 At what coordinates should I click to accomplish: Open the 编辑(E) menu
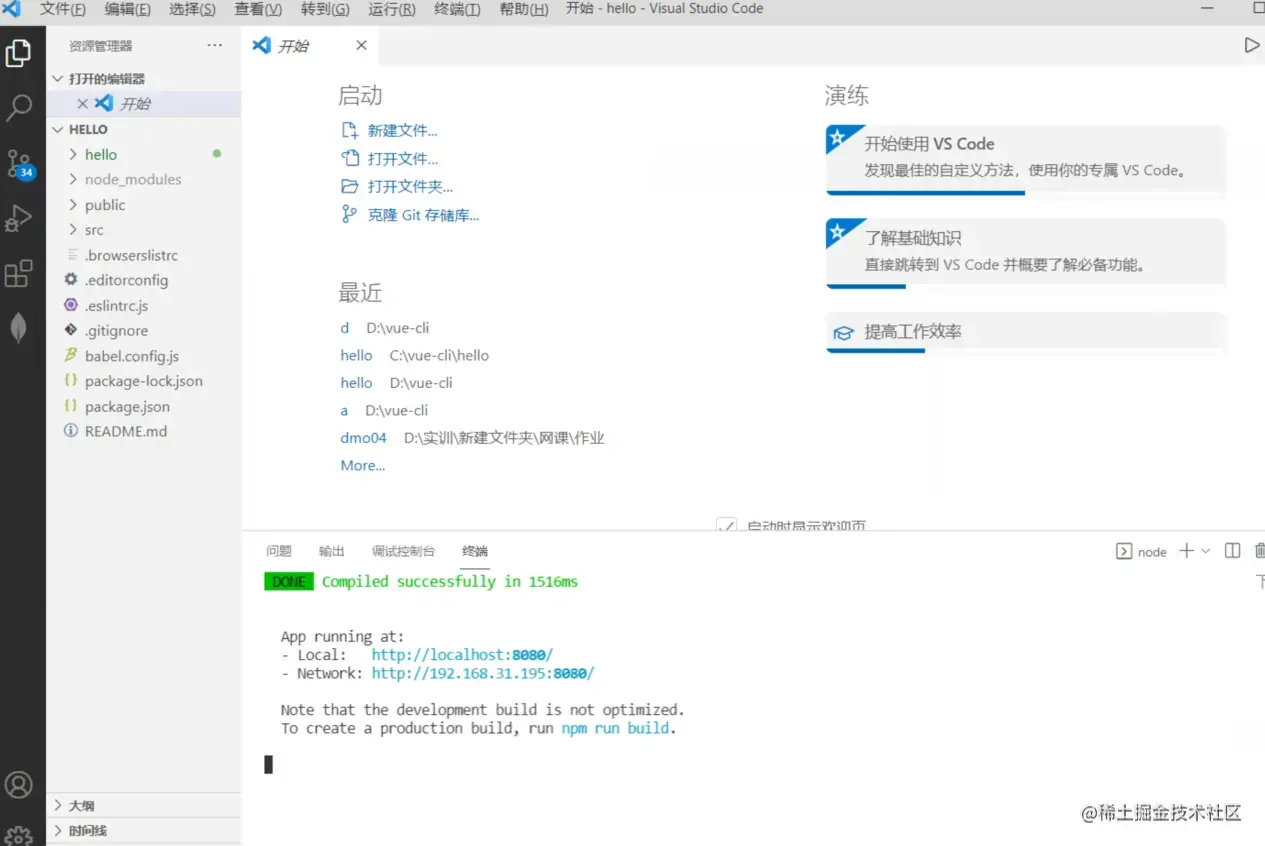pyautogui.click(x=127, y=9)
